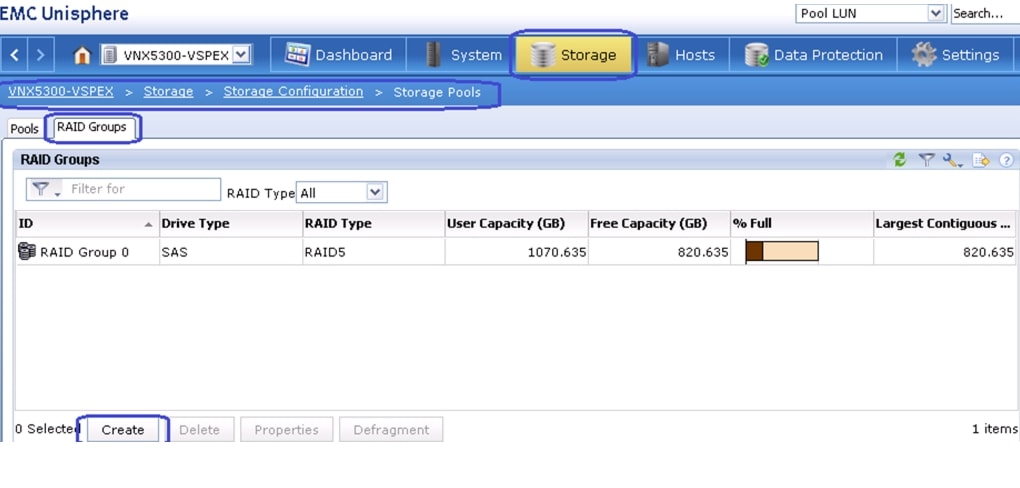Image resolution: width=1020 pixels, height=488 pixels.
Task: Refresh the RAID Groups list
Action: 900,159
